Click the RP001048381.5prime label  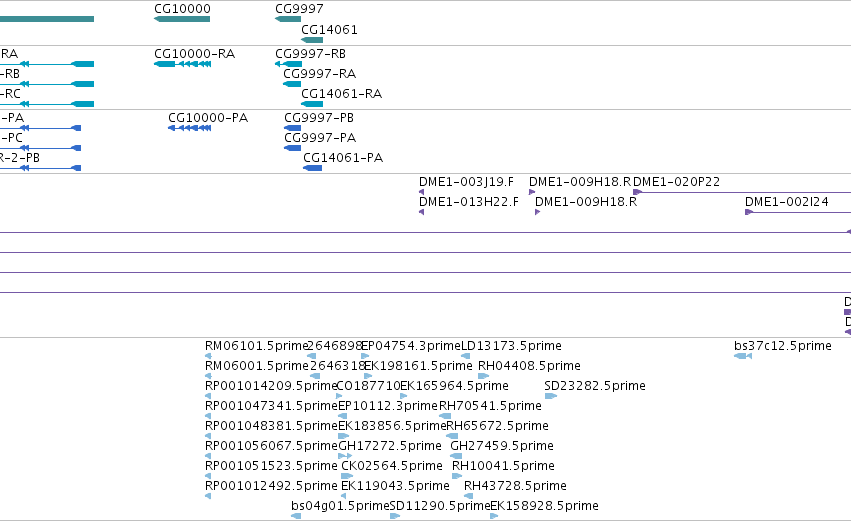tap(271, 426)
